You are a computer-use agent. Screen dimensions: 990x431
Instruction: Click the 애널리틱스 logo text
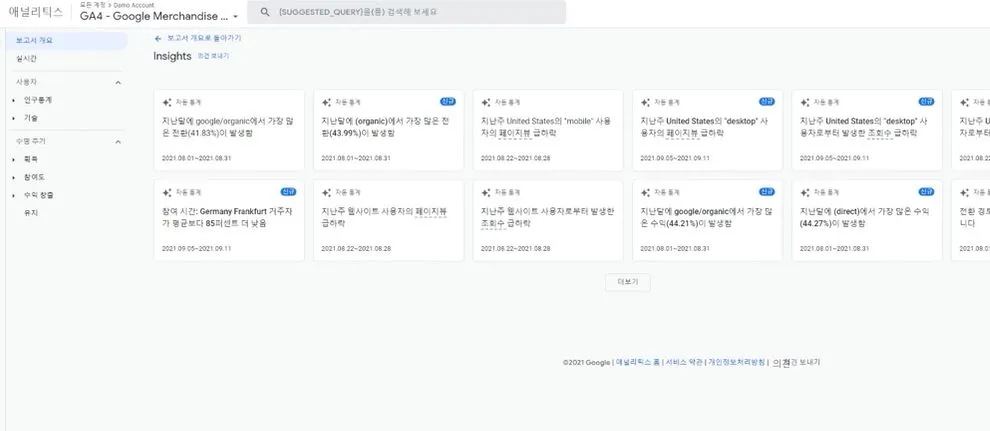(36, 12)
